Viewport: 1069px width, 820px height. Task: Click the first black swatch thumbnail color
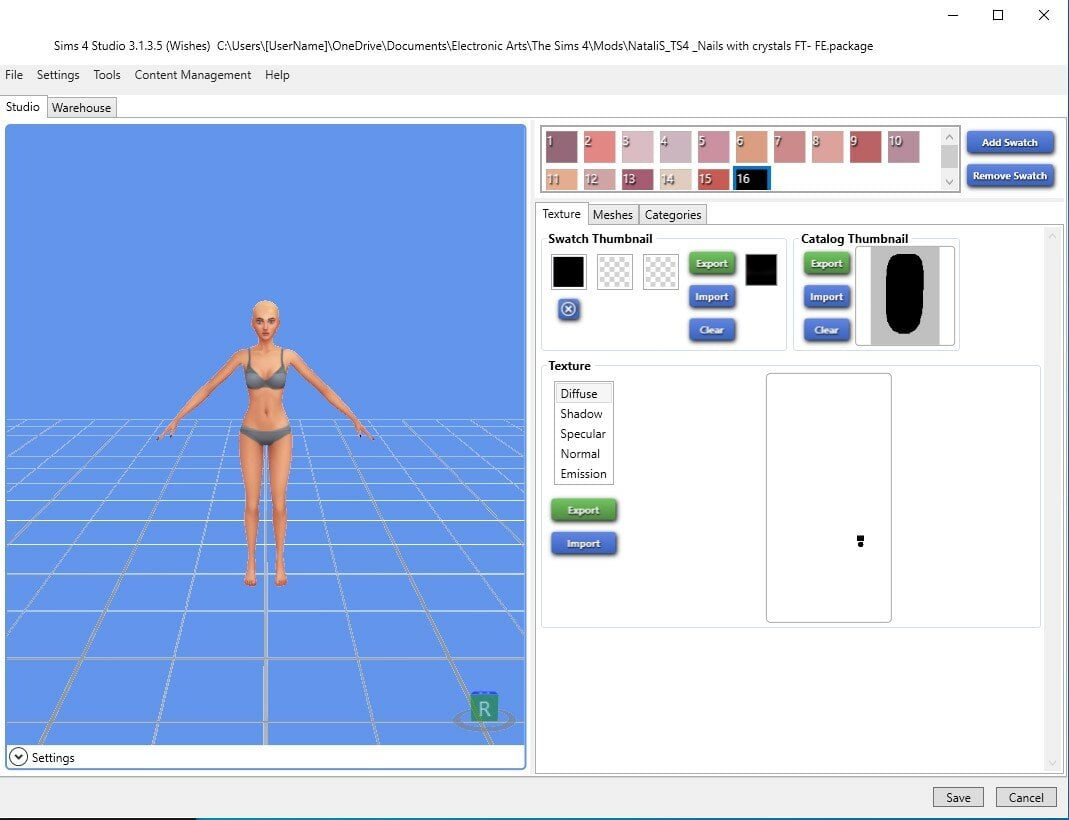(569, 272)
